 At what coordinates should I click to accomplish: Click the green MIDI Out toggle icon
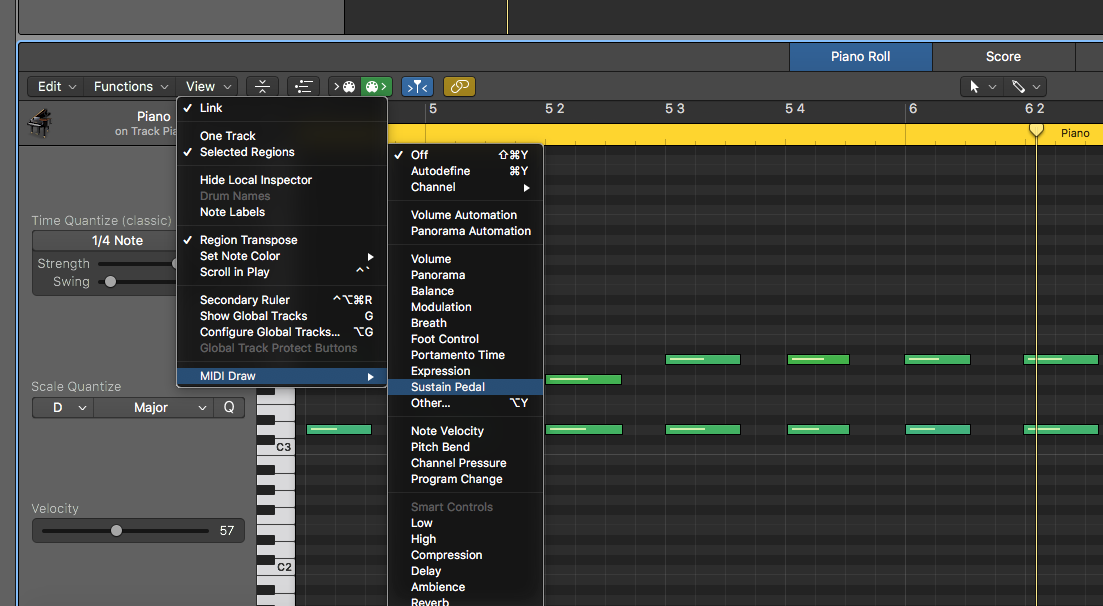point(375,86)
